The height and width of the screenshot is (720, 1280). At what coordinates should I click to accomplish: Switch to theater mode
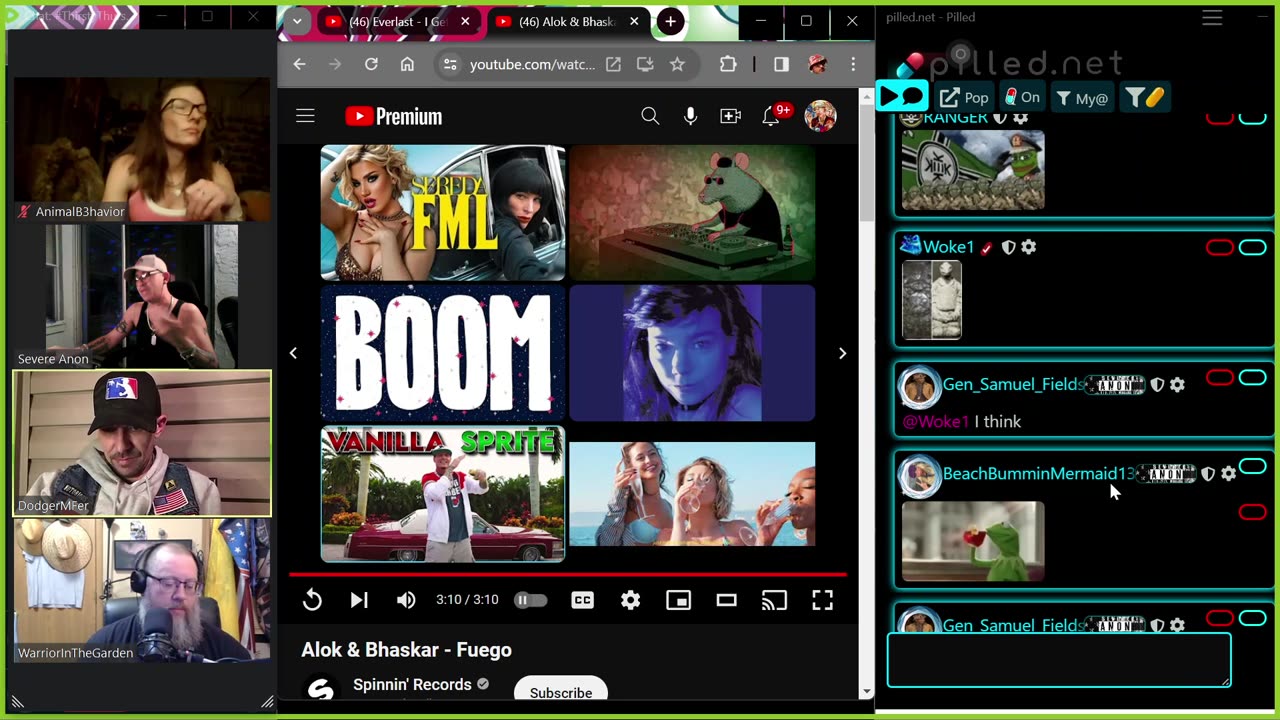pyautogui.click(x=726, y=600)
